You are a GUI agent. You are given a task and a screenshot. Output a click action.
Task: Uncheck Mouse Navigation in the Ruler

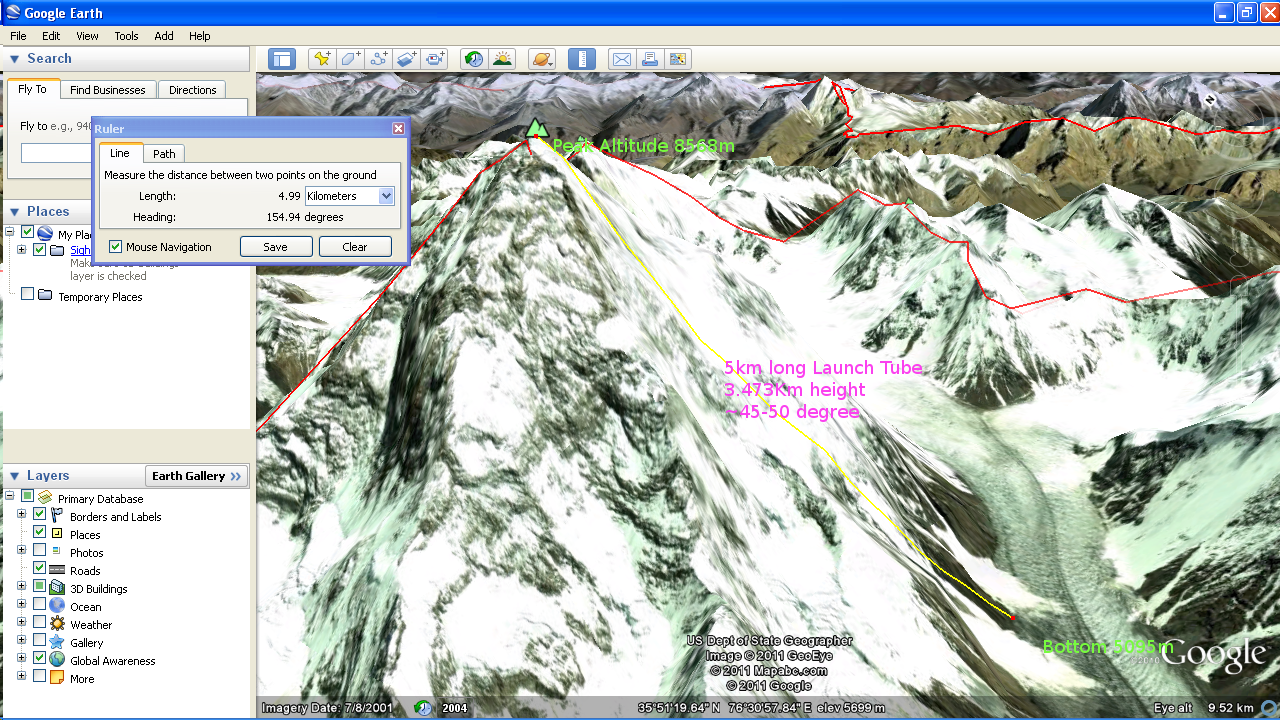click(x=116, y=246)
